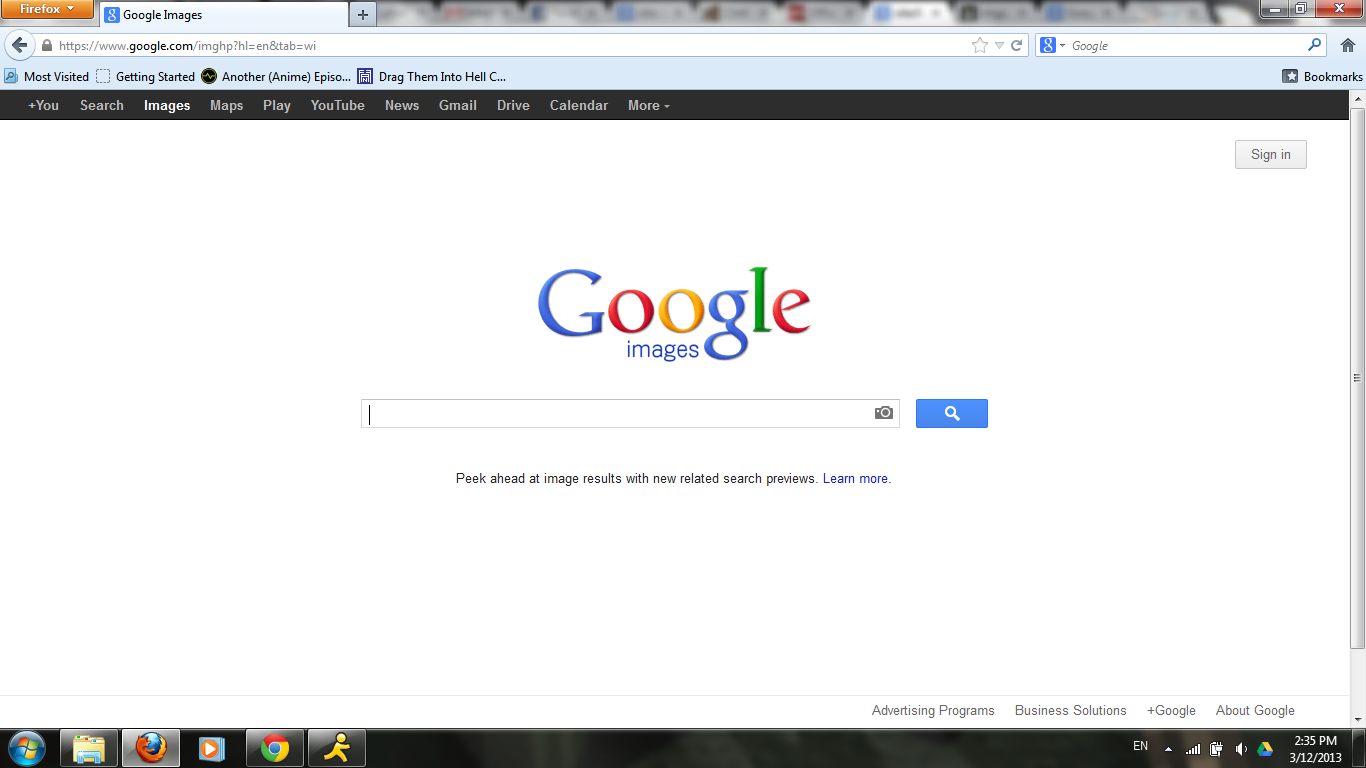Open Gmail from Google bar
The height and width of the screenshot is (768, 1366).
[458, 105]
